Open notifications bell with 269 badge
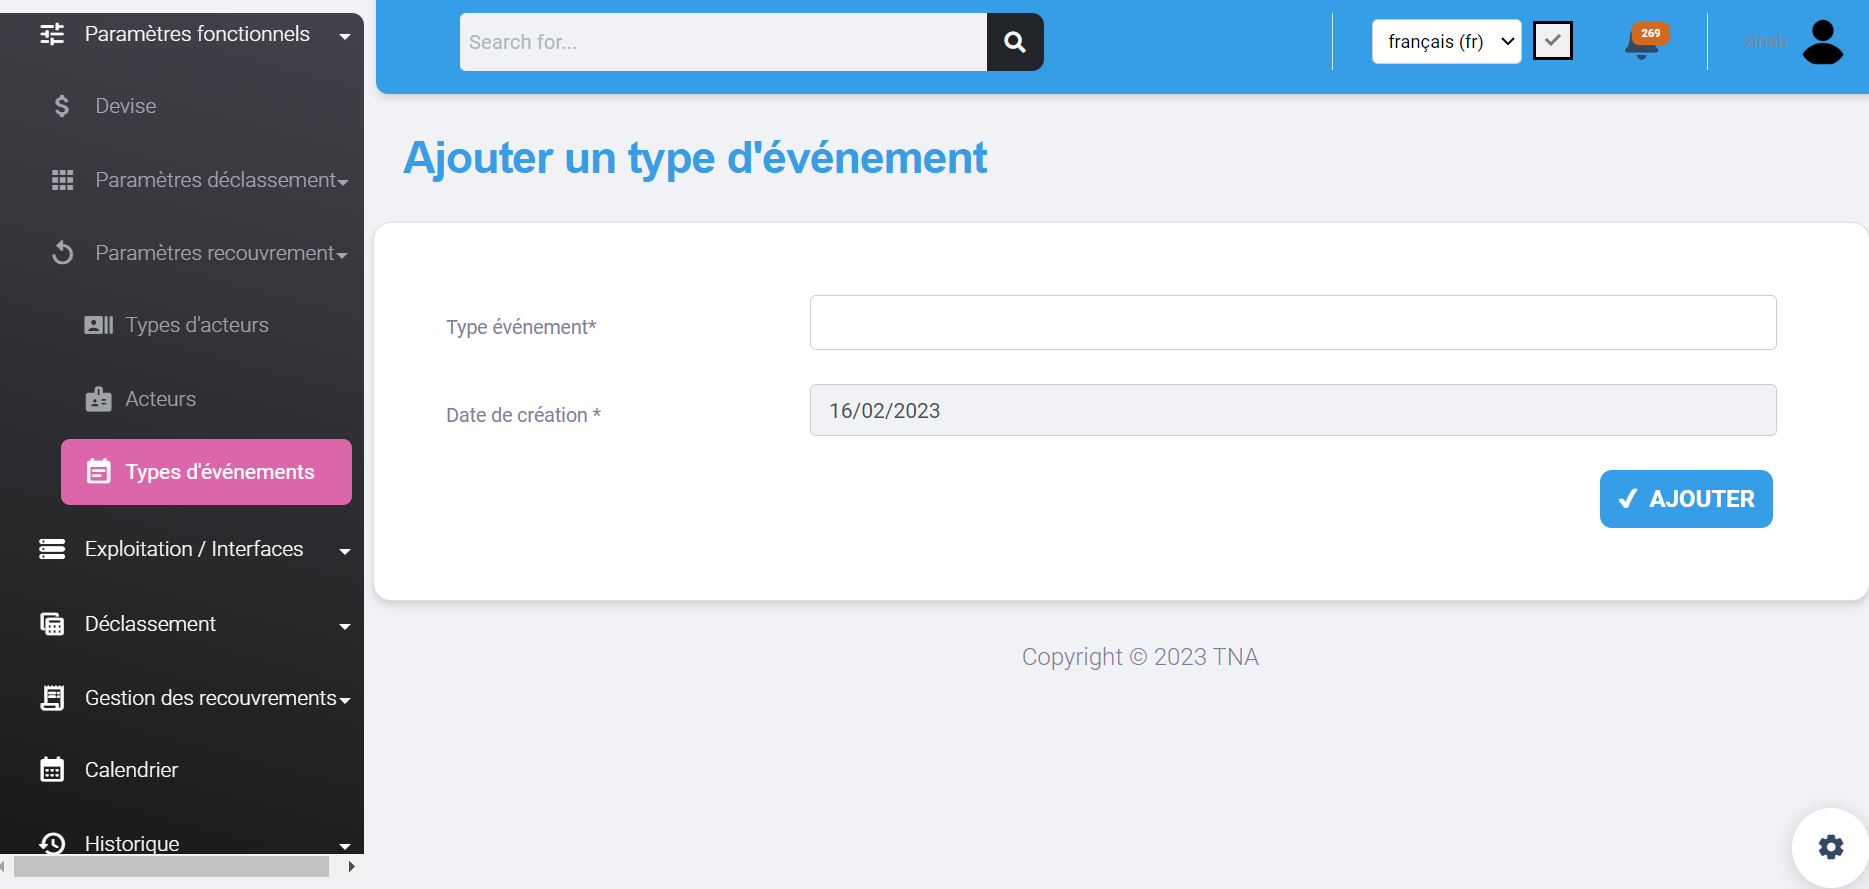This screenshot has height=889, width=1869. point(1641,43)
